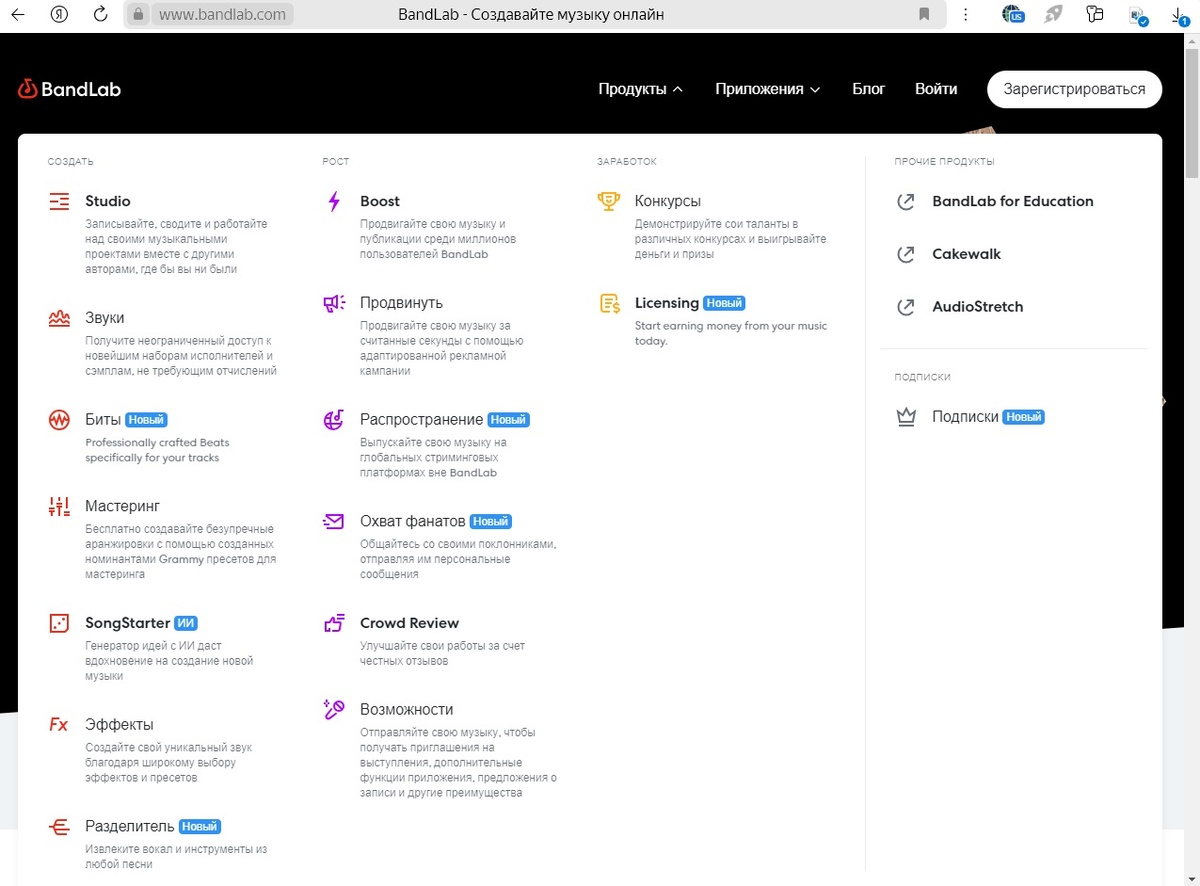The height and width of the screenshot is (886, 1200).
Task: Click Войти to log in
Action: (936, 89)
